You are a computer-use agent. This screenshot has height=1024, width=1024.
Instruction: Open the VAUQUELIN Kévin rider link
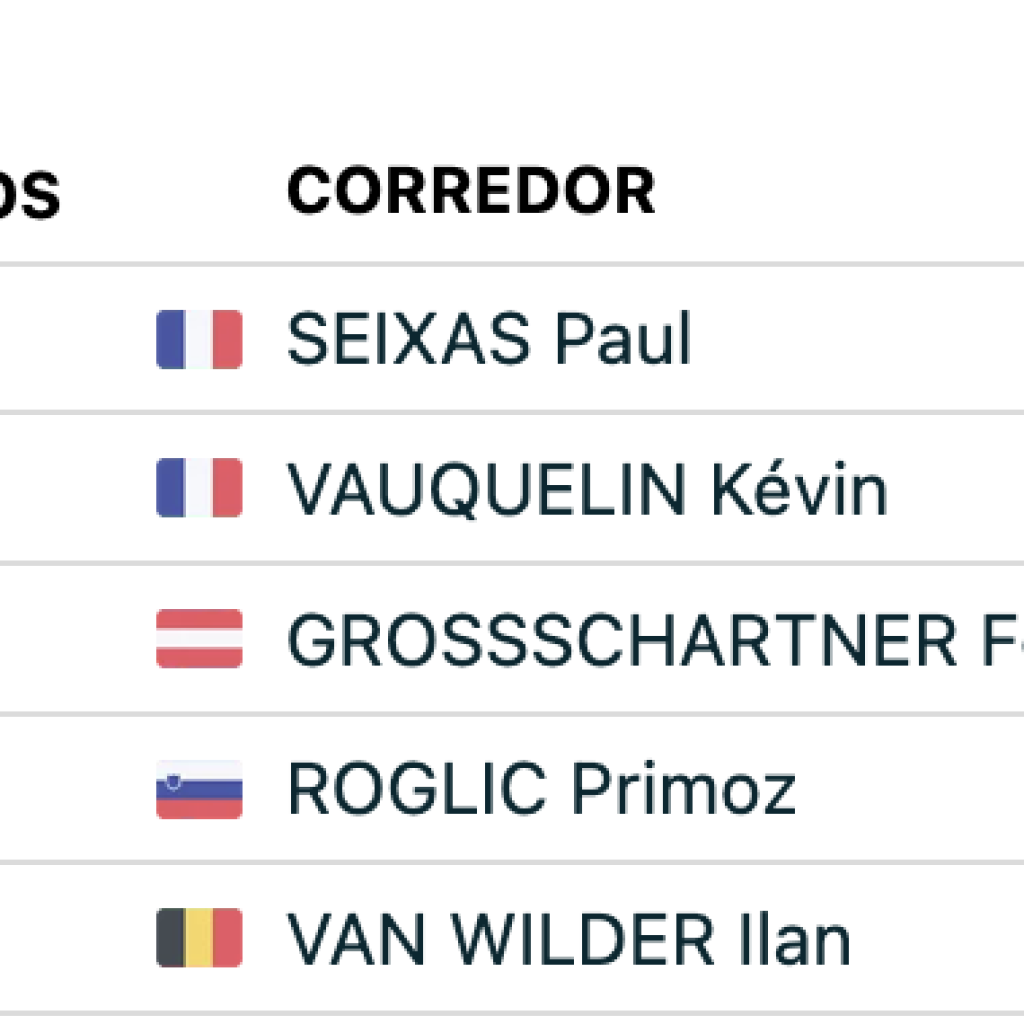click(586, 490)
